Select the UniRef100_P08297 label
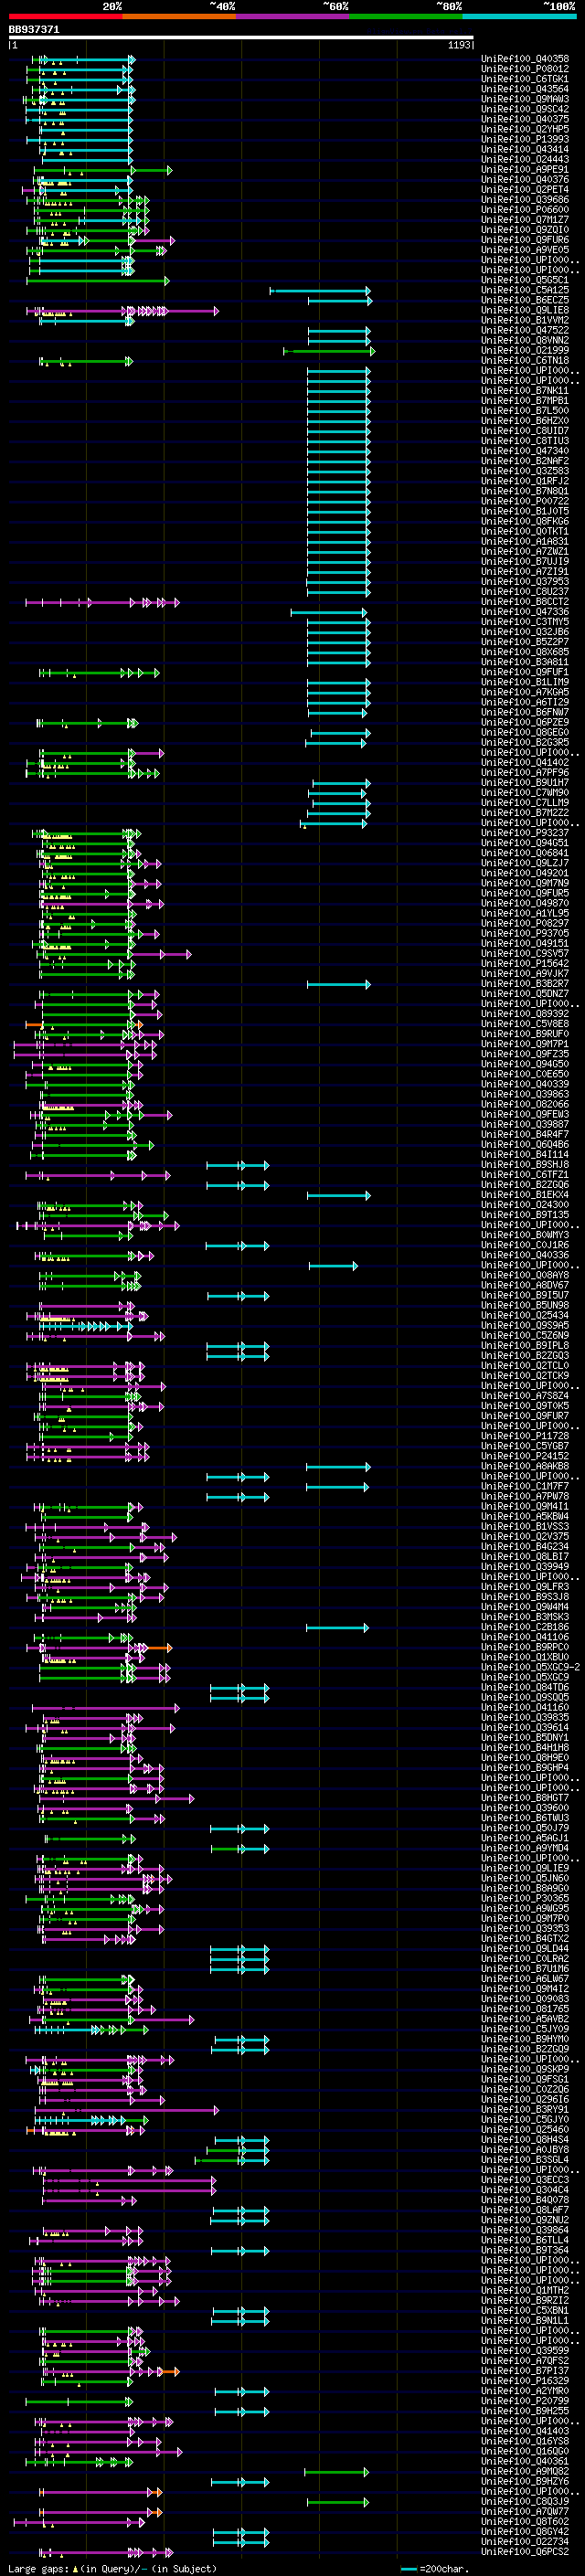This screenshot has height=2576, width=585. pyautogui.click(x=525, y=923)
